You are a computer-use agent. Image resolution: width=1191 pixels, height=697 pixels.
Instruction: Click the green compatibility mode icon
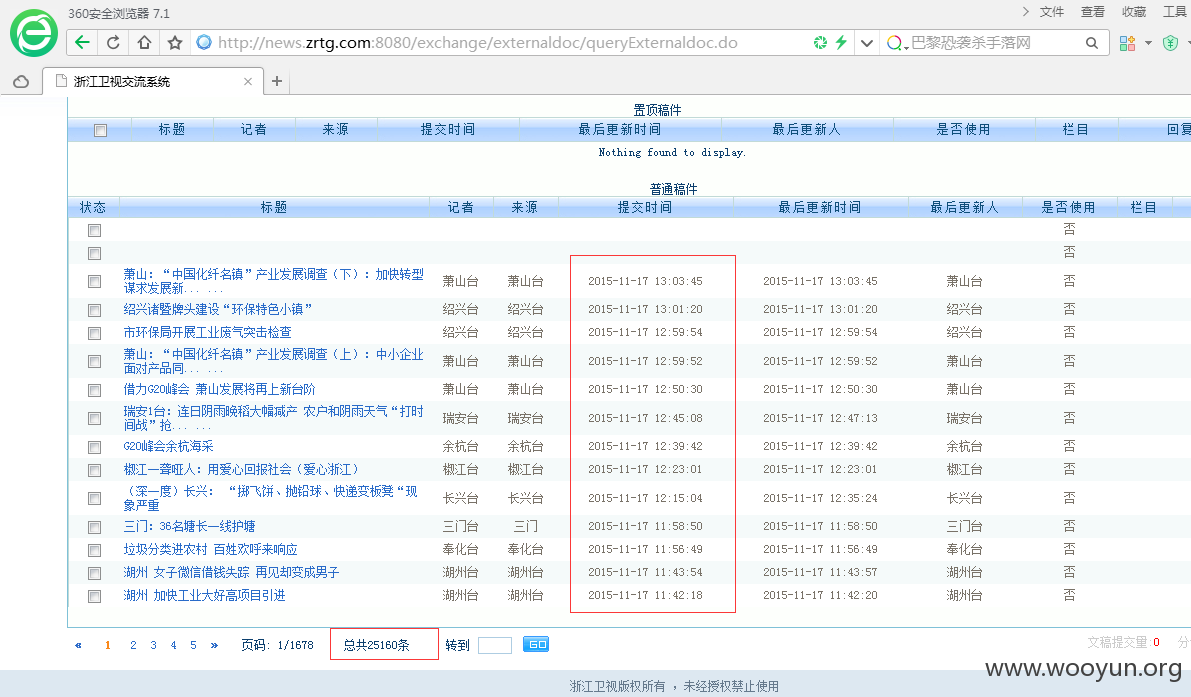pyautogui.click(x=820, y=43)
